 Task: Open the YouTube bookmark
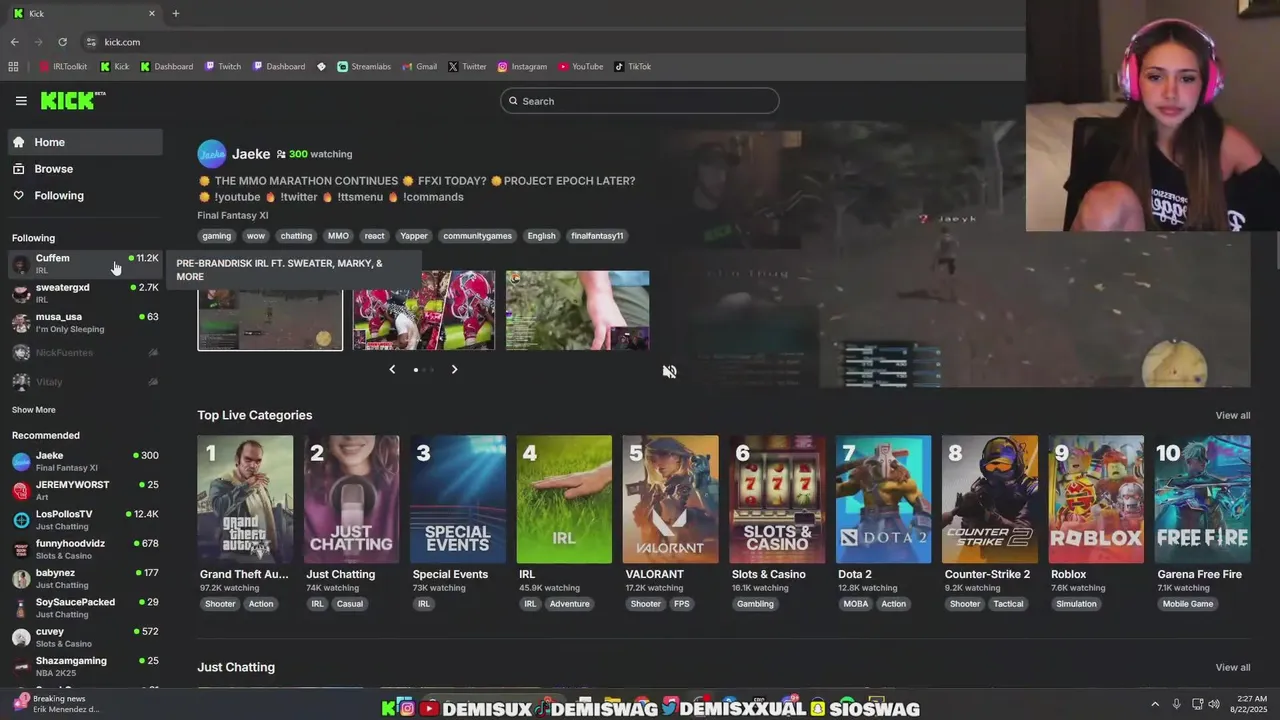tap(581, 67)
